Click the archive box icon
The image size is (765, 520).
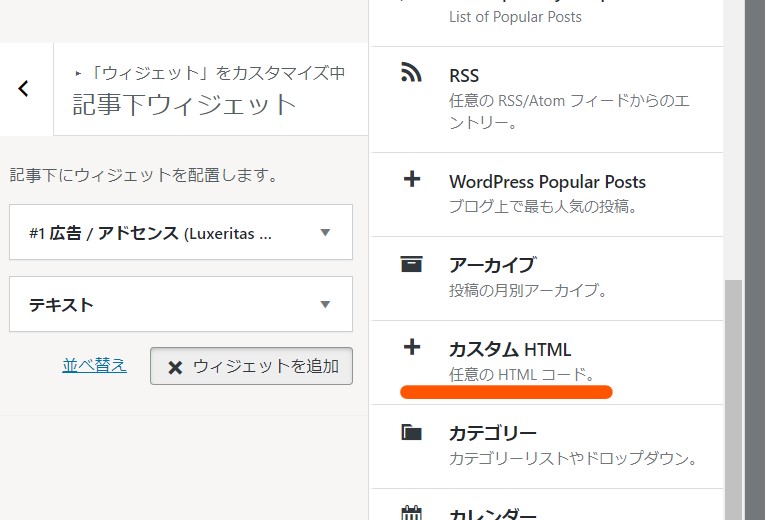411,264
